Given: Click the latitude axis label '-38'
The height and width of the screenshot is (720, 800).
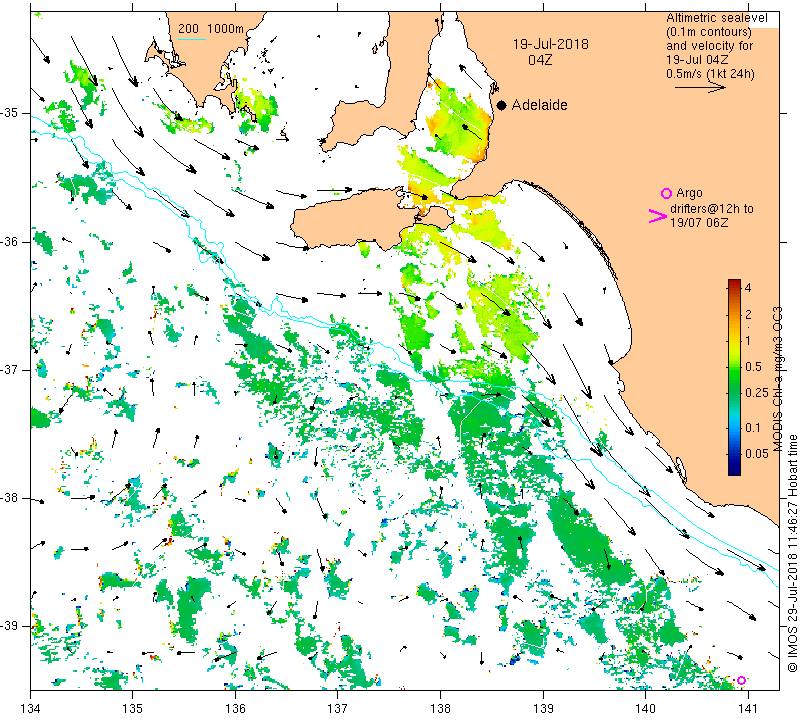Looking at the screenshot, I should coord(10,498).
